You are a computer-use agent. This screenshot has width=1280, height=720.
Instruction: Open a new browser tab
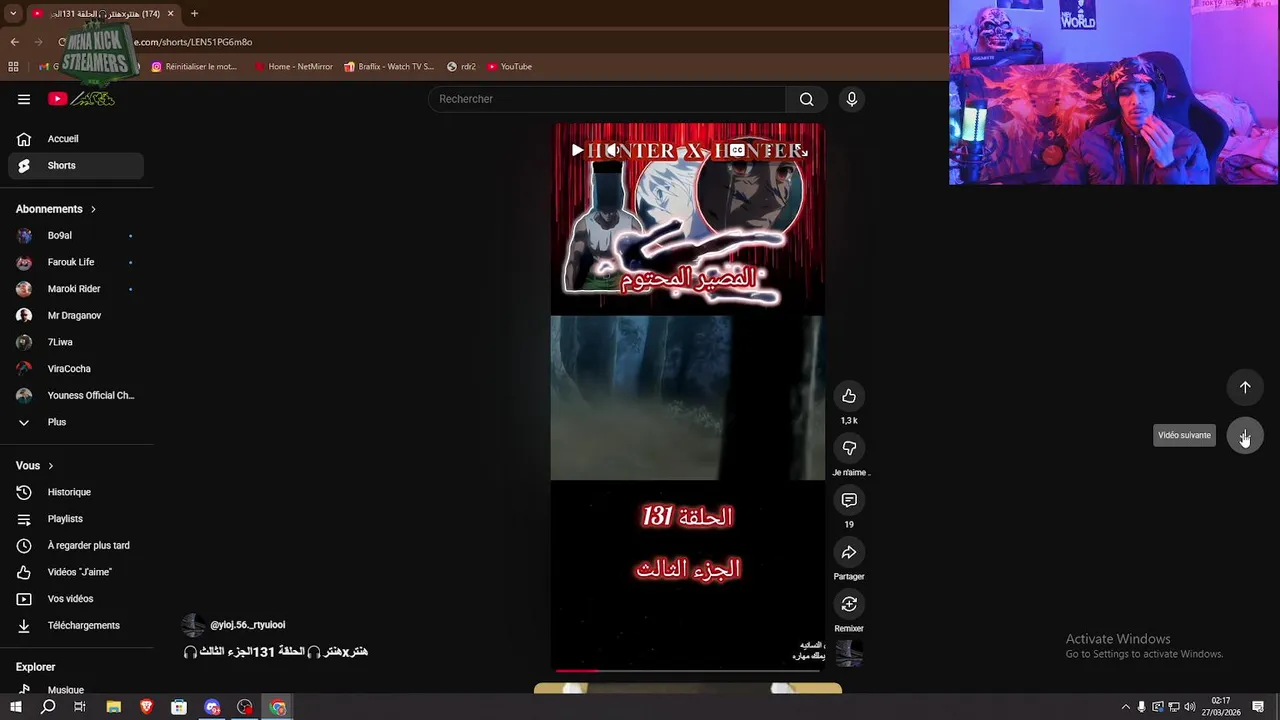coord(194,14)
